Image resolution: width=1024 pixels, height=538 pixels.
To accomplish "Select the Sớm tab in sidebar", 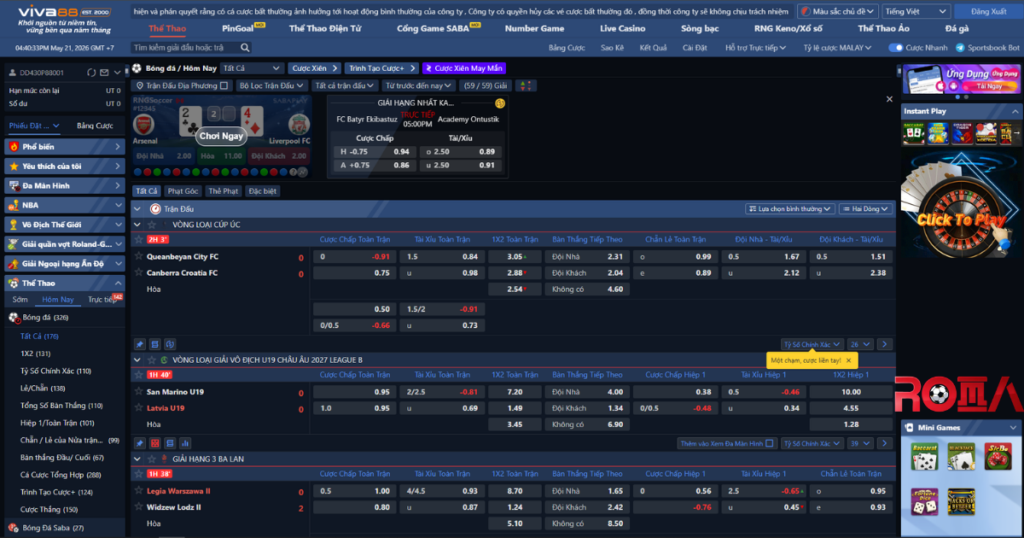I will [20, 300].
